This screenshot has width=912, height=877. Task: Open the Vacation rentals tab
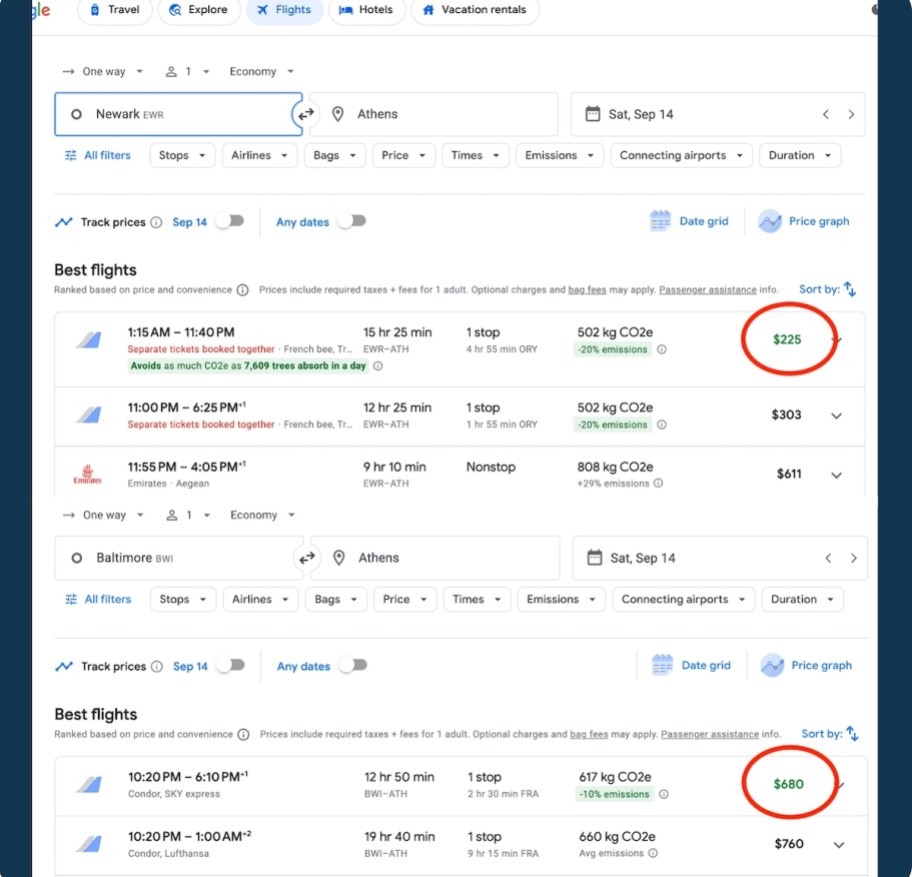pyautogui.click(x=475, y=10)
